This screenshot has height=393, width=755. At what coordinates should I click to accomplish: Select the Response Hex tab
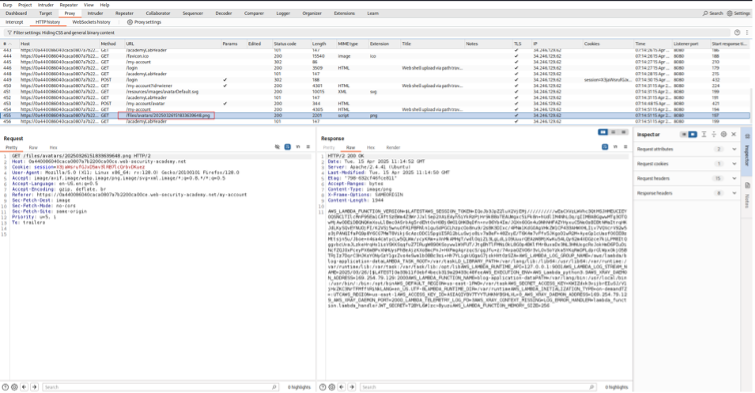(371, 147)
